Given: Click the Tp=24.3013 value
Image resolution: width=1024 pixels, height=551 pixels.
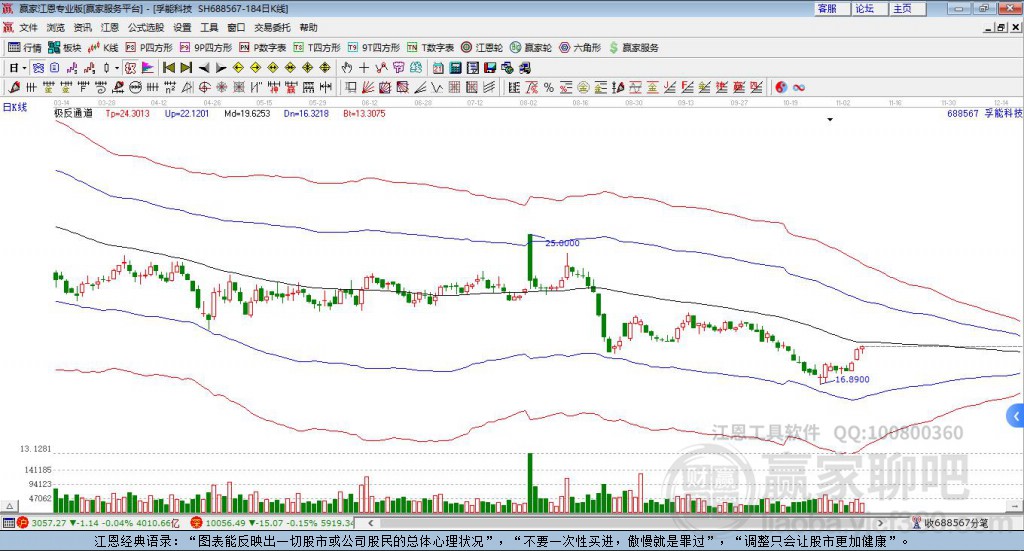Looking at the screenshot, I should [x=127, y=114].
